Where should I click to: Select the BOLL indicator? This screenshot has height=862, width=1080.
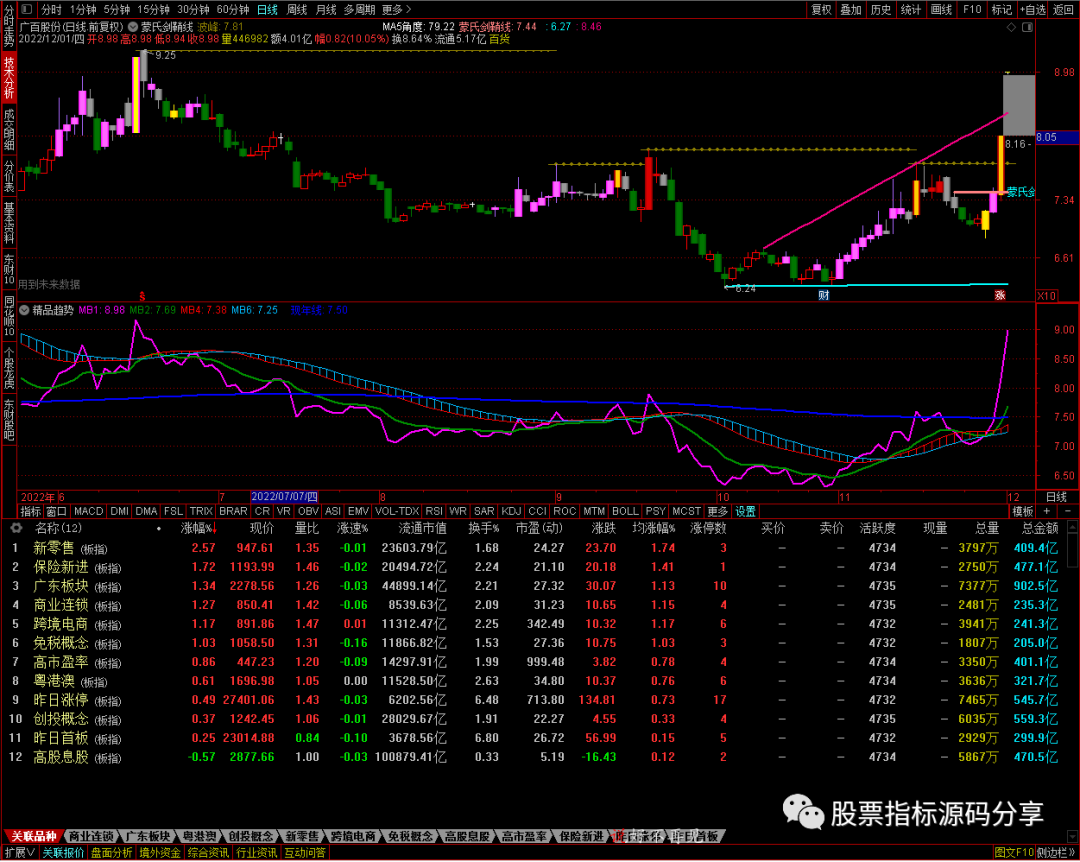tap(625, 511)
